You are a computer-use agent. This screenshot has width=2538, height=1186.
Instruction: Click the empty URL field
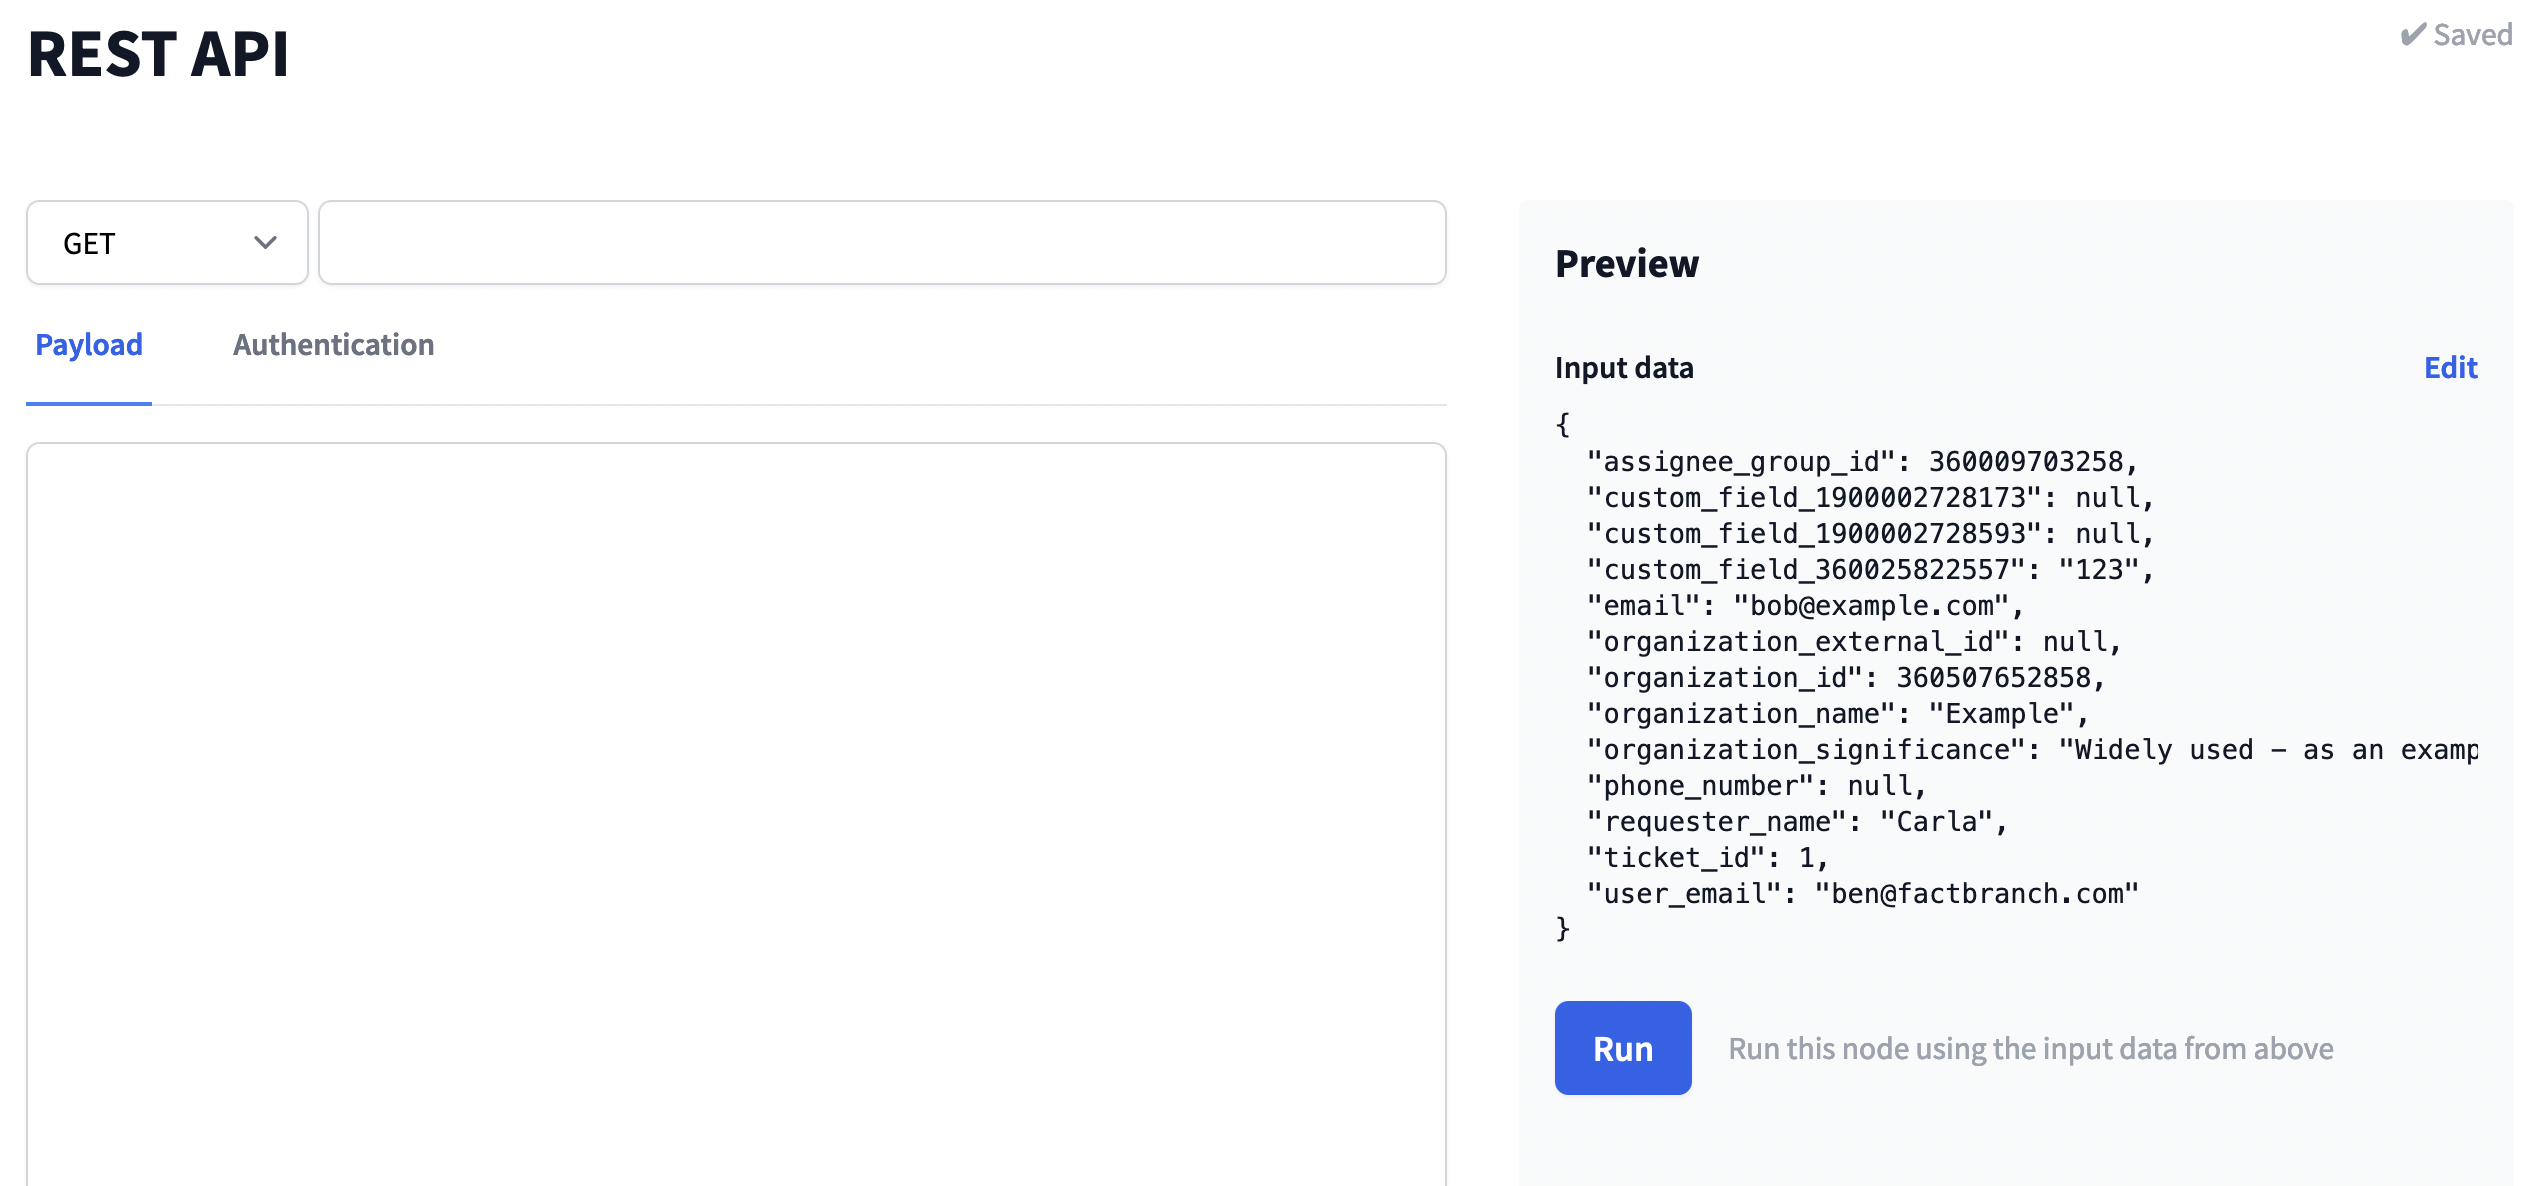click(880, 242)
